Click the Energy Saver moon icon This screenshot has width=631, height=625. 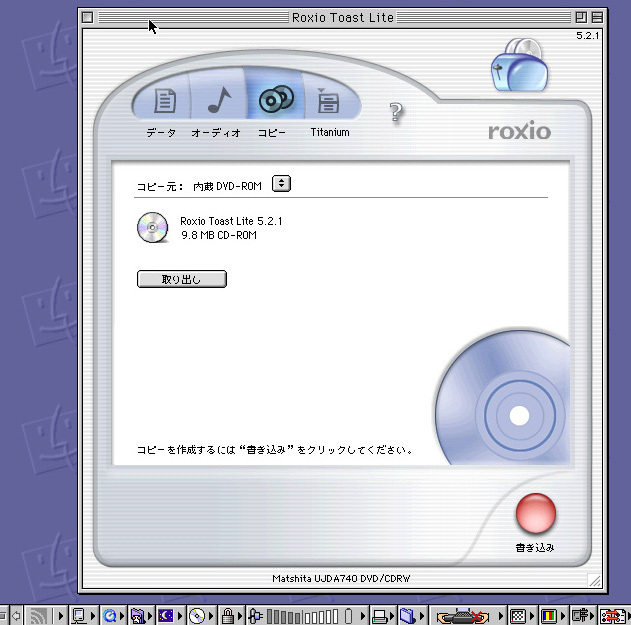coord(166,616)
